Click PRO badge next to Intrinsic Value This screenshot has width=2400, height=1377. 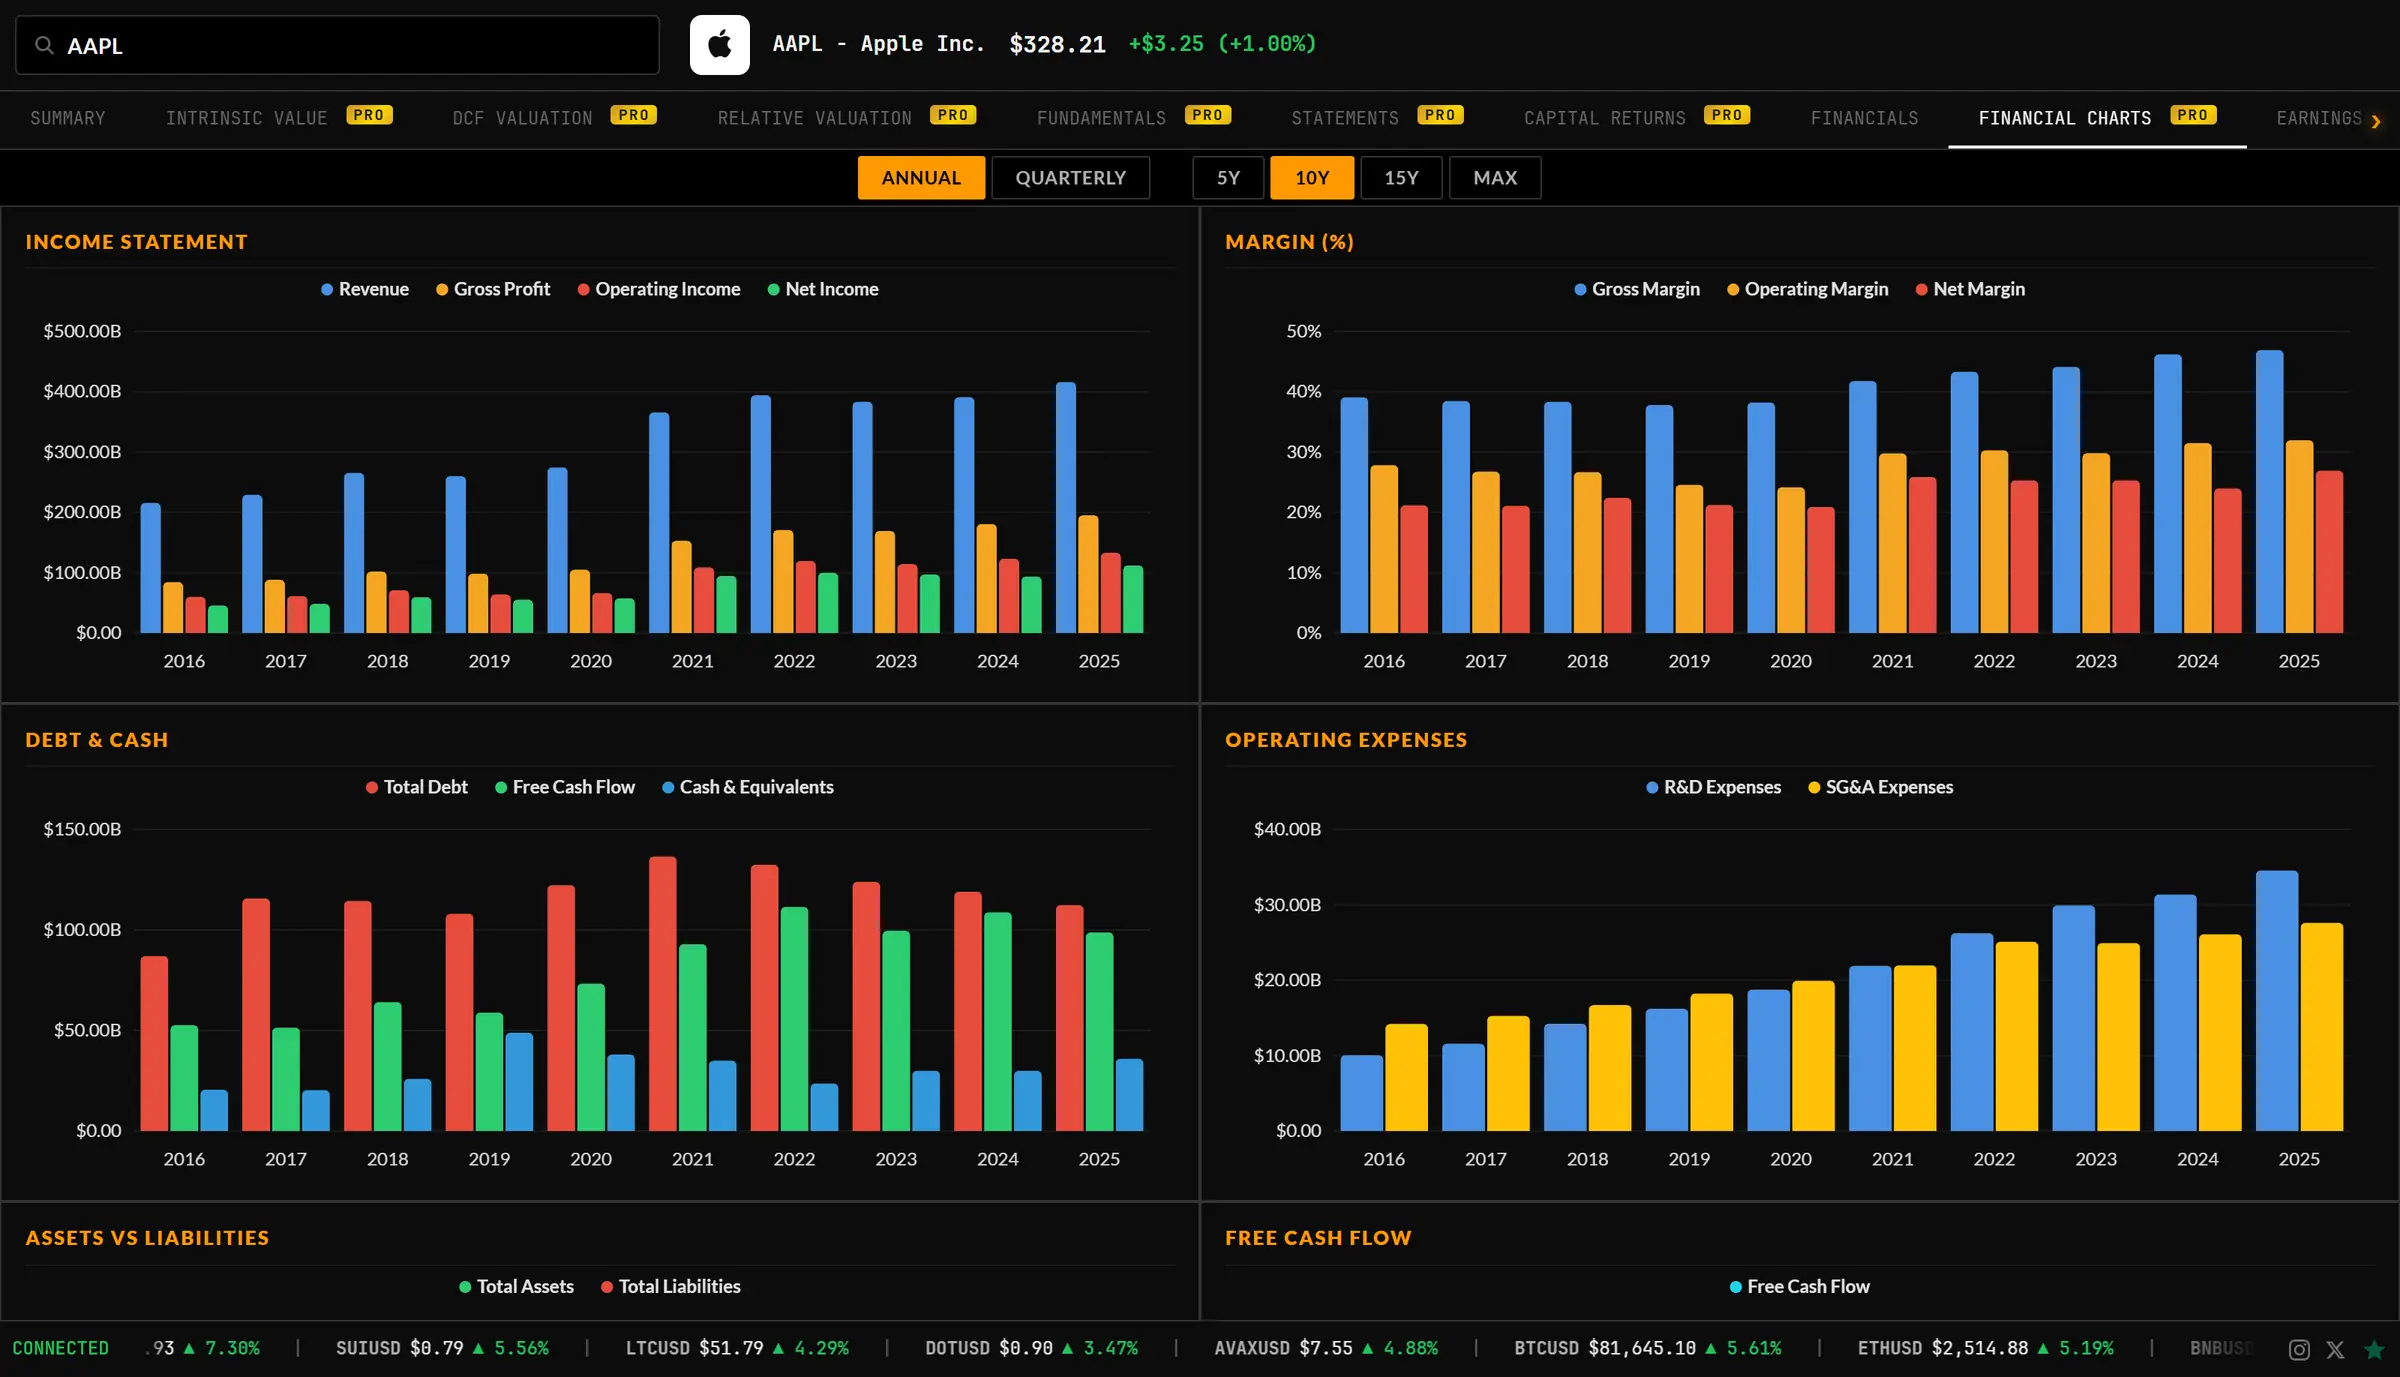coord(369,115)
